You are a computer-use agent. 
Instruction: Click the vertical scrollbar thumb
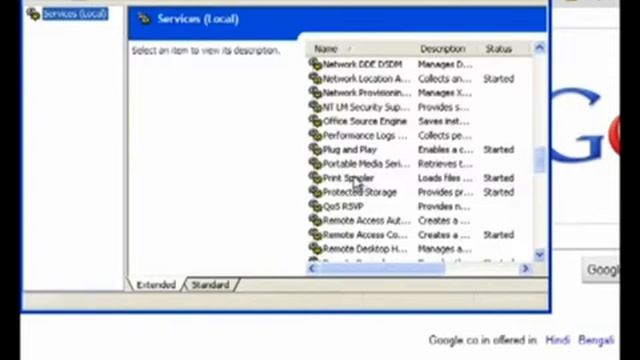(x=539, y=160)
